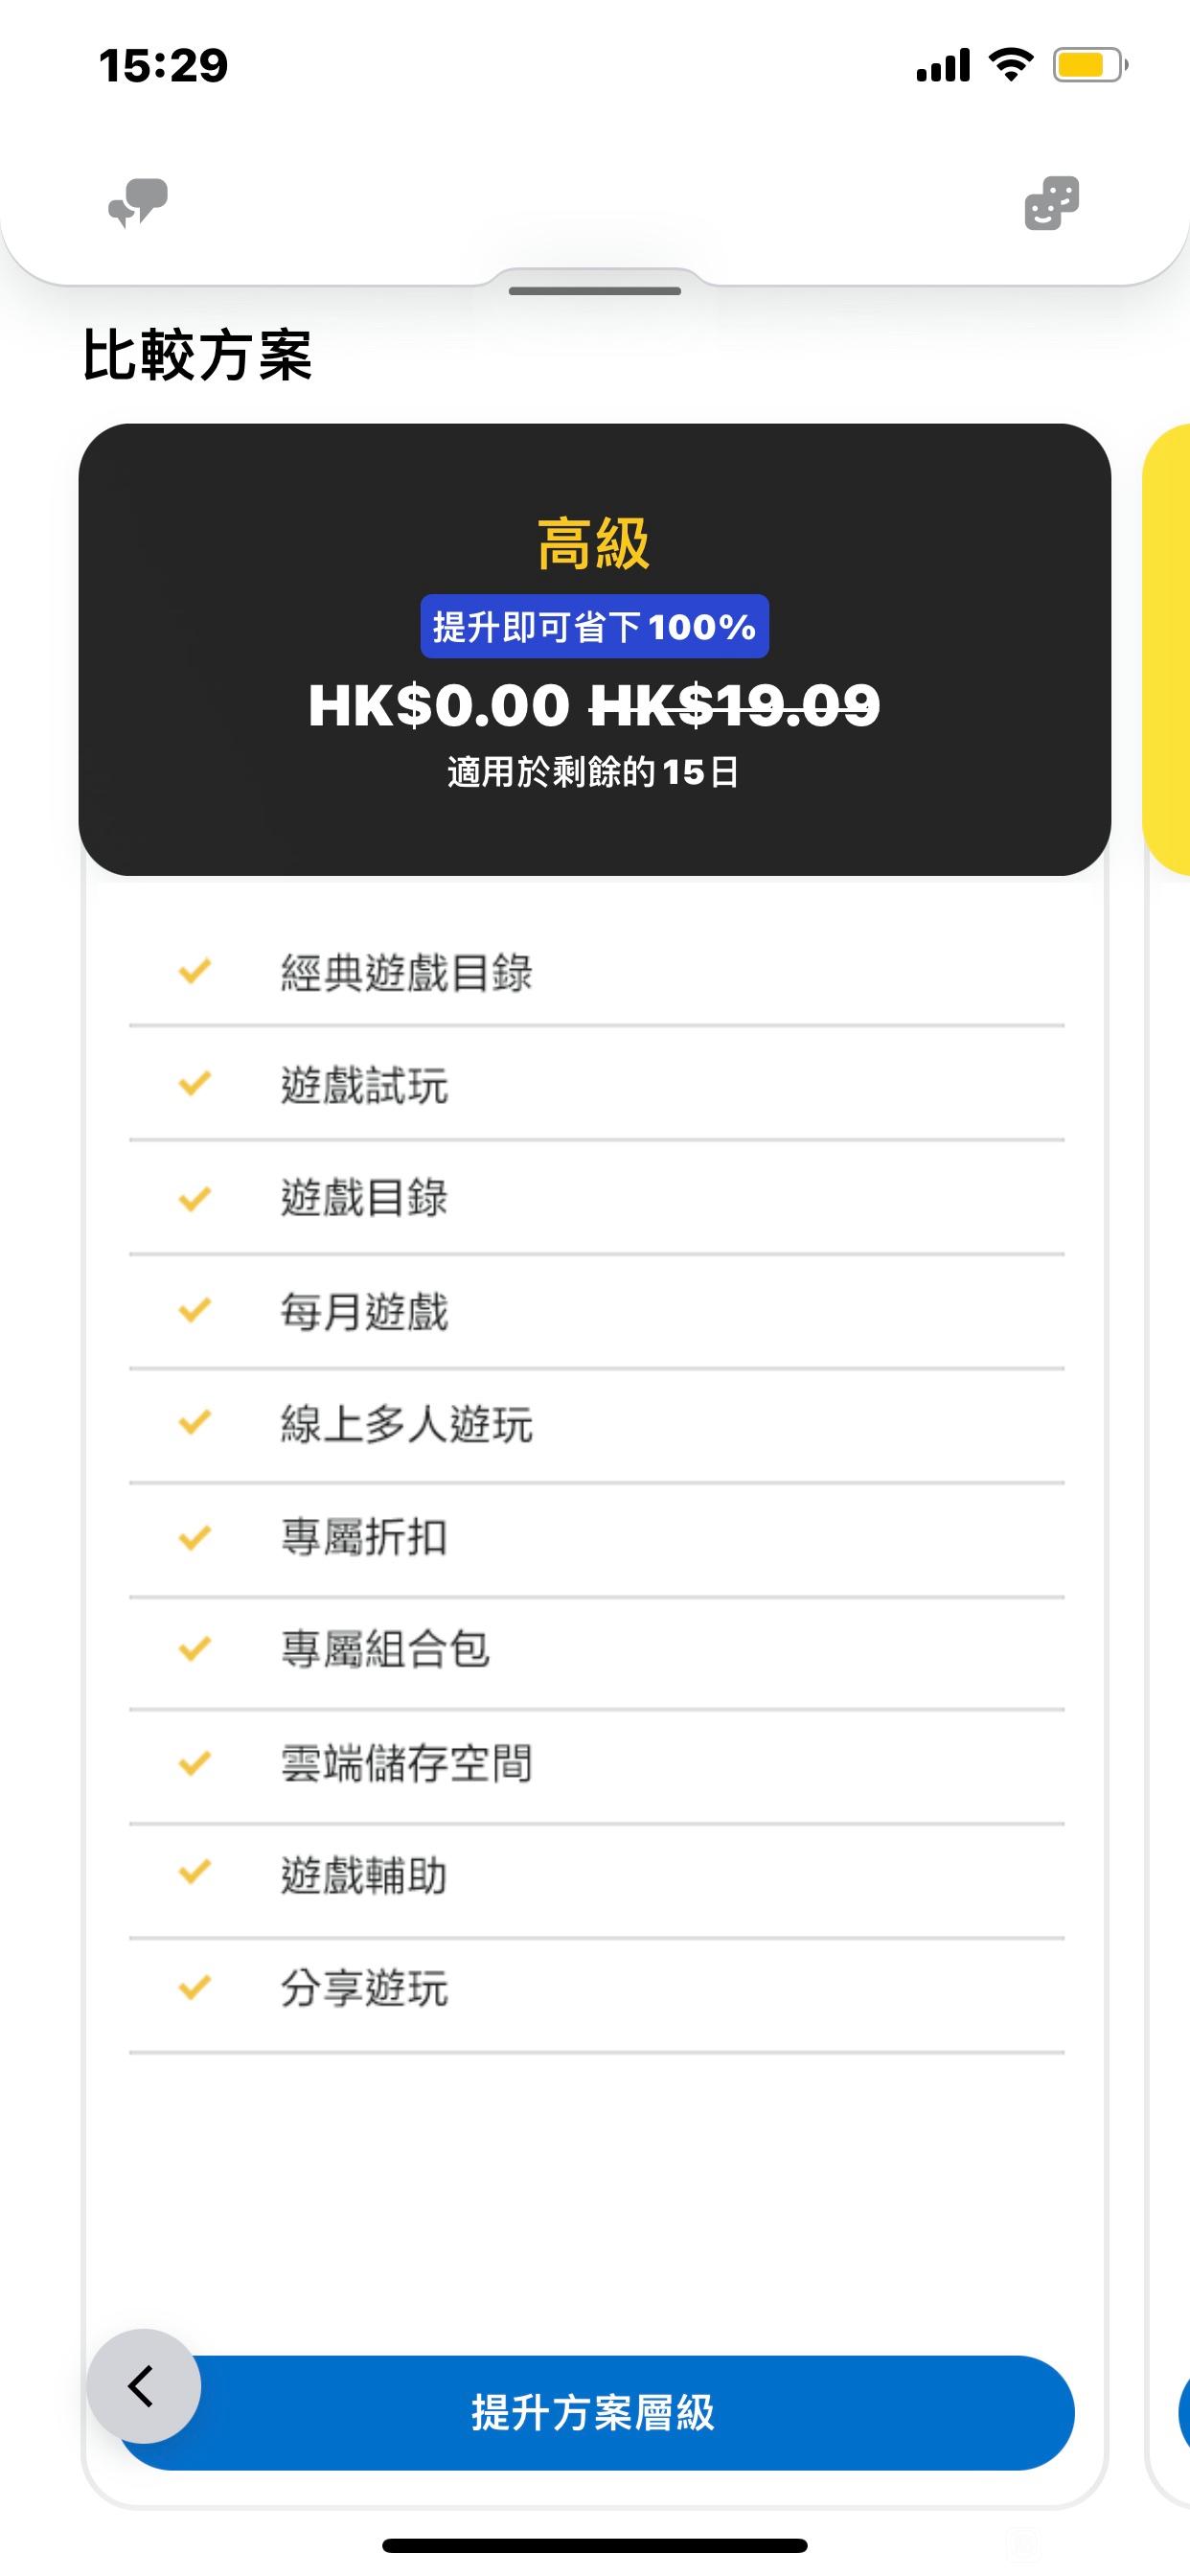This screenshot has width=1190, height=2576.
Task: Tap the 提升即可省下100% discount badge
Action: click(x=594, y=627)
